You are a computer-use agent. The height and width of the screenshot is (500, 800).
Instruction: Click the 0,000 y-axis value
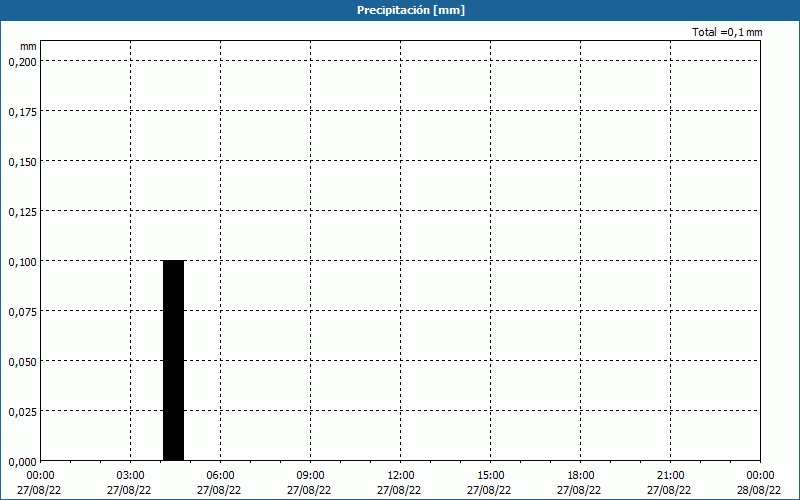tap(23, 462)
